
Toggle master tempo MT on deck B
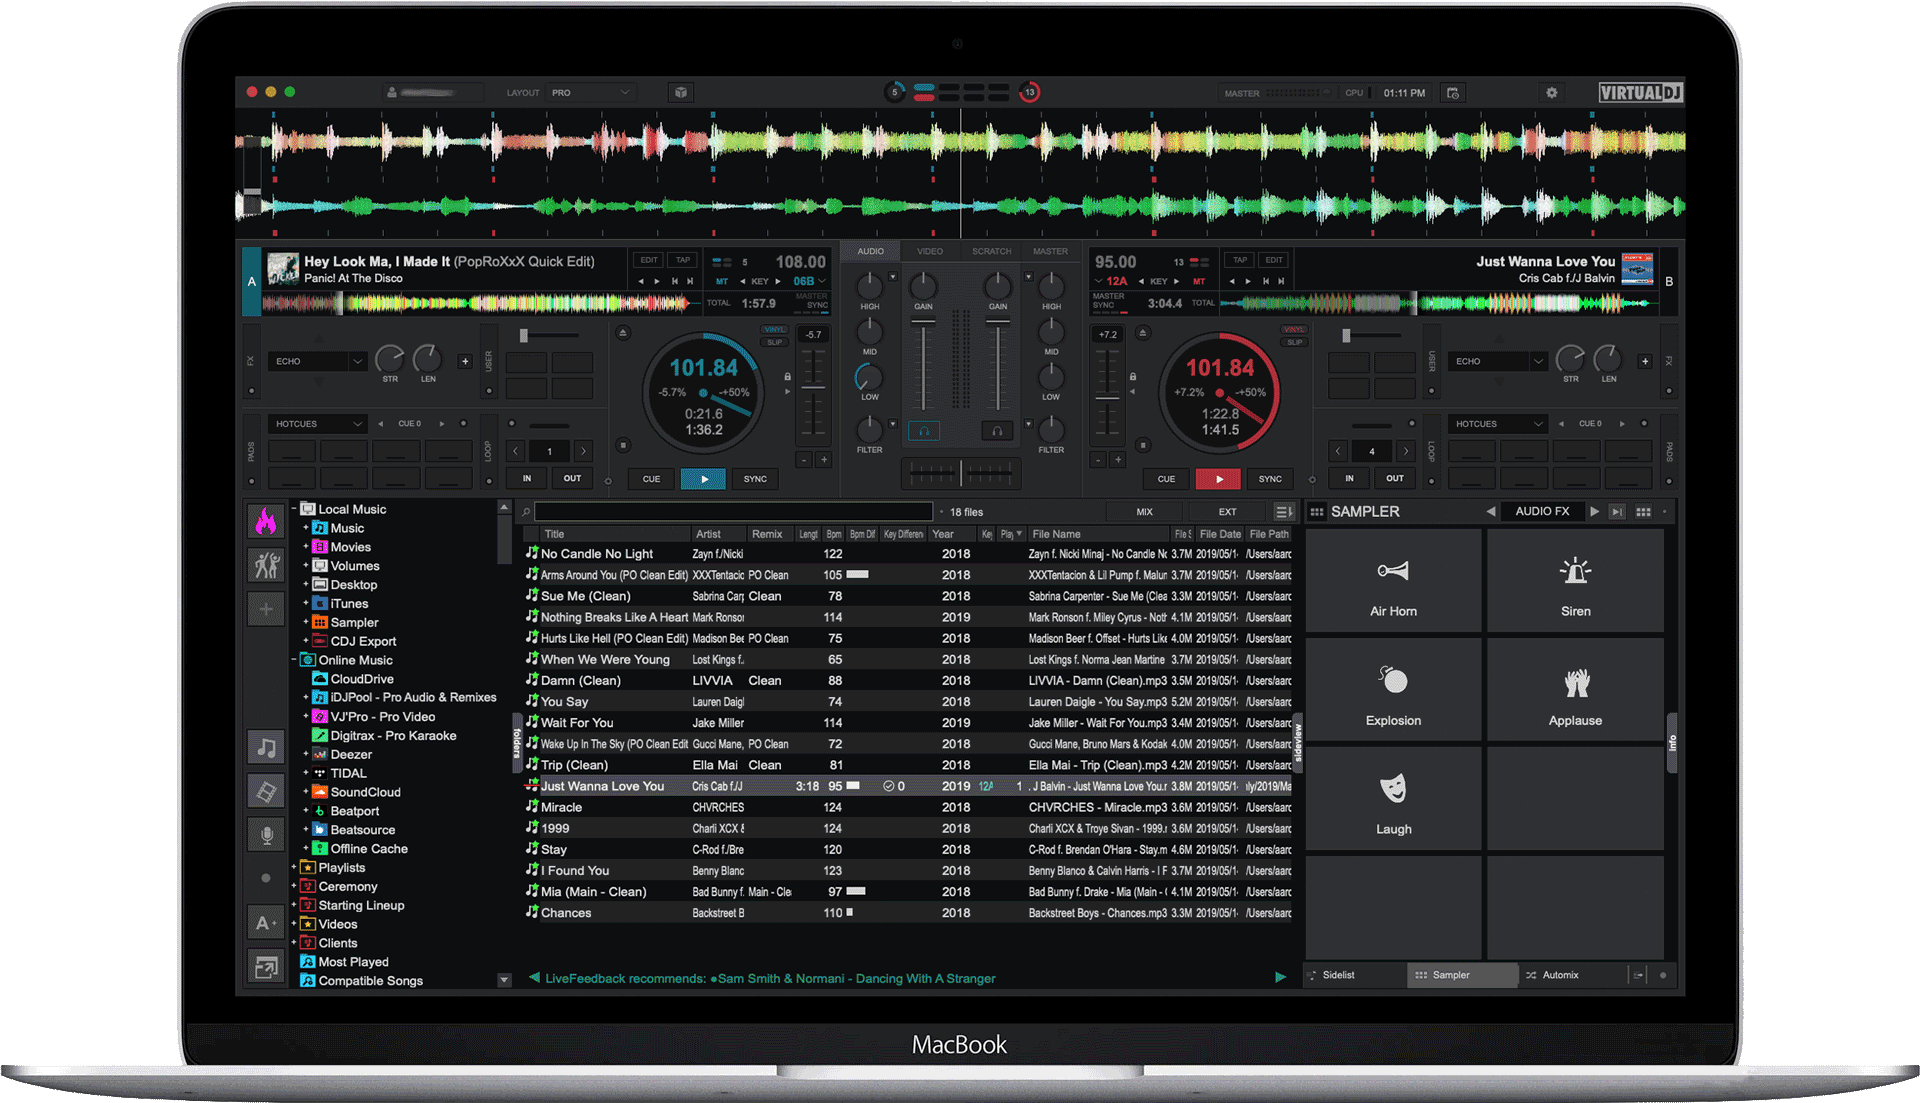[1199, 282]
